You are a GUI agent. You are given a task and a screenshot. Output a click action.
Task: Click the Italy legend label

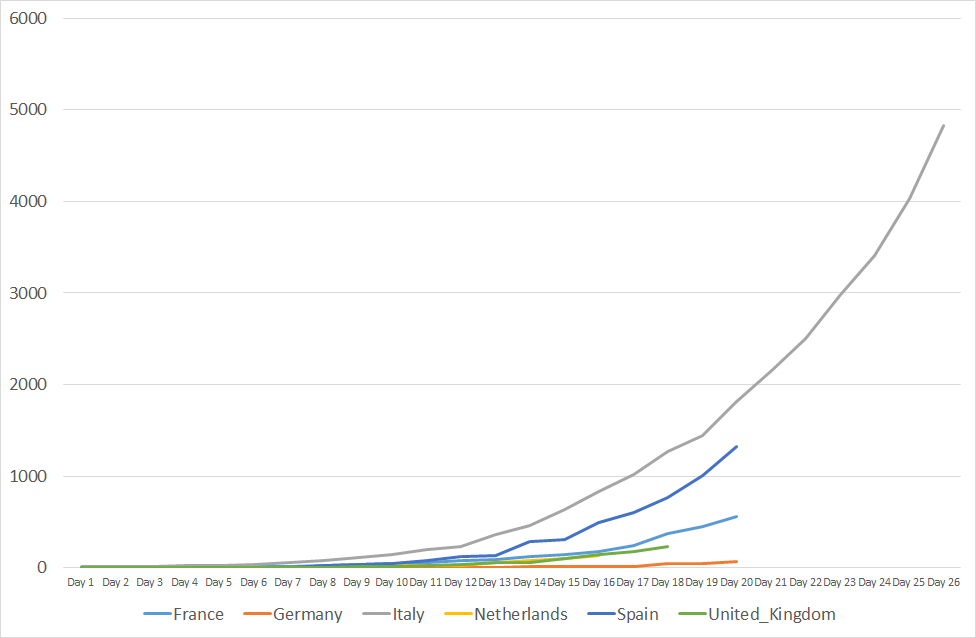406,614
